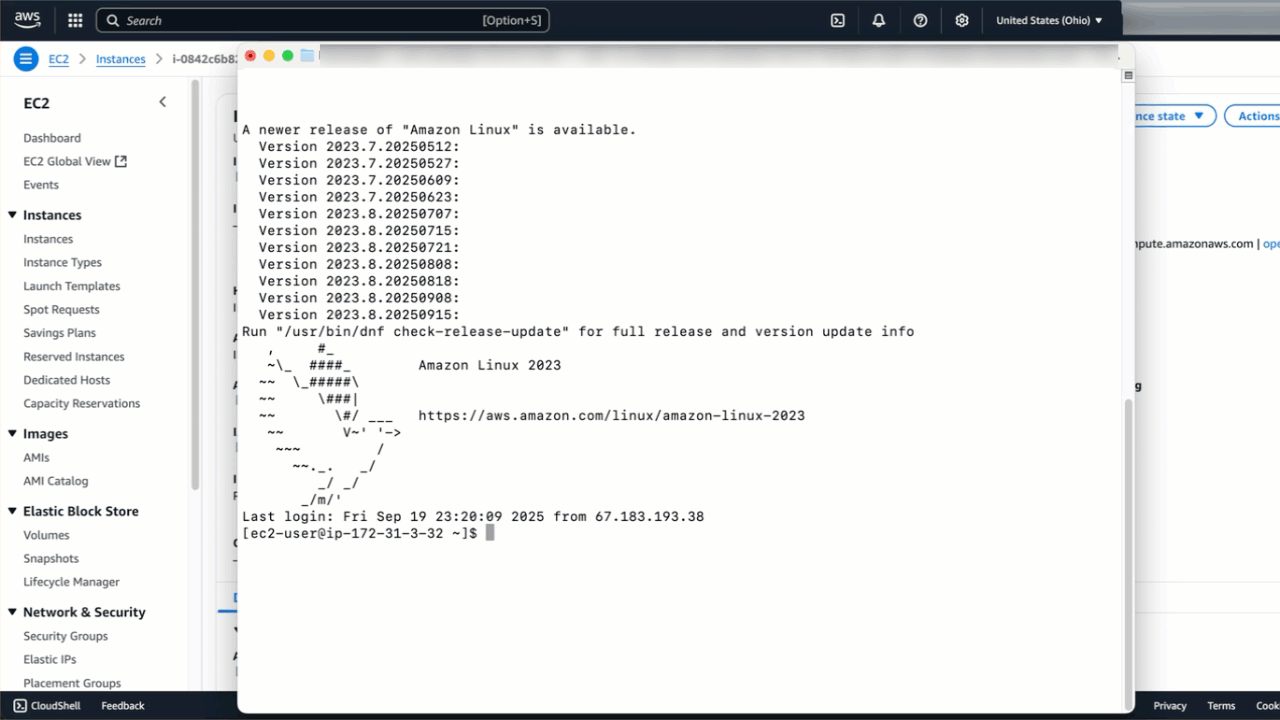
Task: Open Volumes under Elastic Block Store
Action: tap(46, 535)
